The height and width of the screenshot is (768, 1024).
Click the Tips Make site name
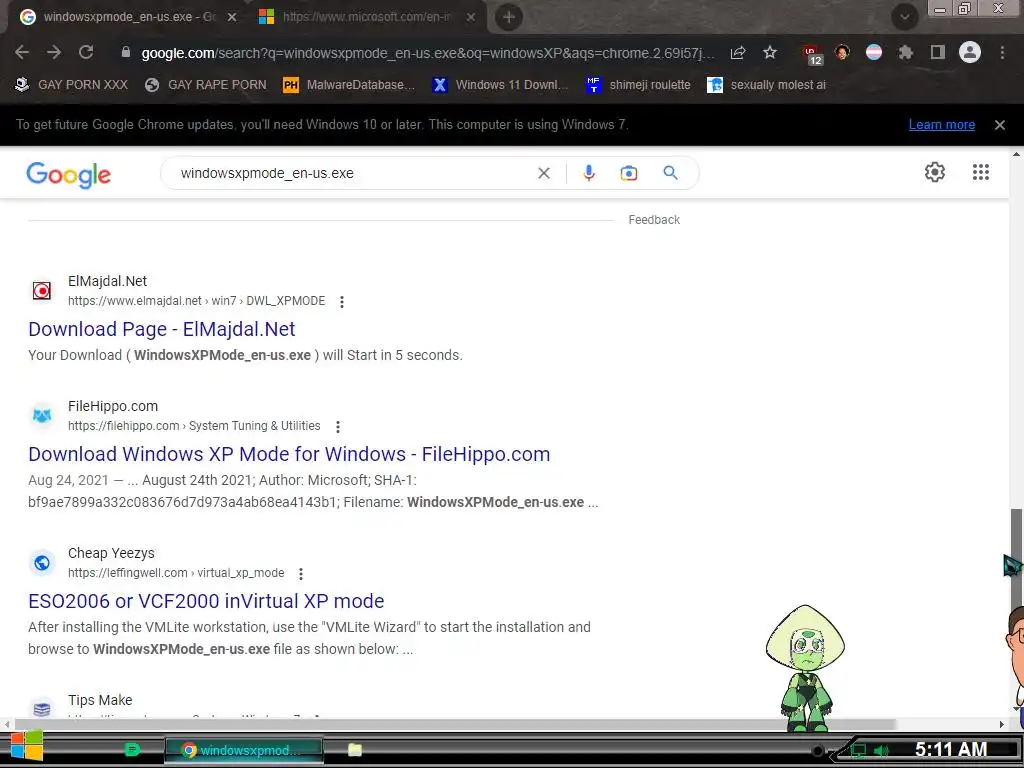coord(100,700)
